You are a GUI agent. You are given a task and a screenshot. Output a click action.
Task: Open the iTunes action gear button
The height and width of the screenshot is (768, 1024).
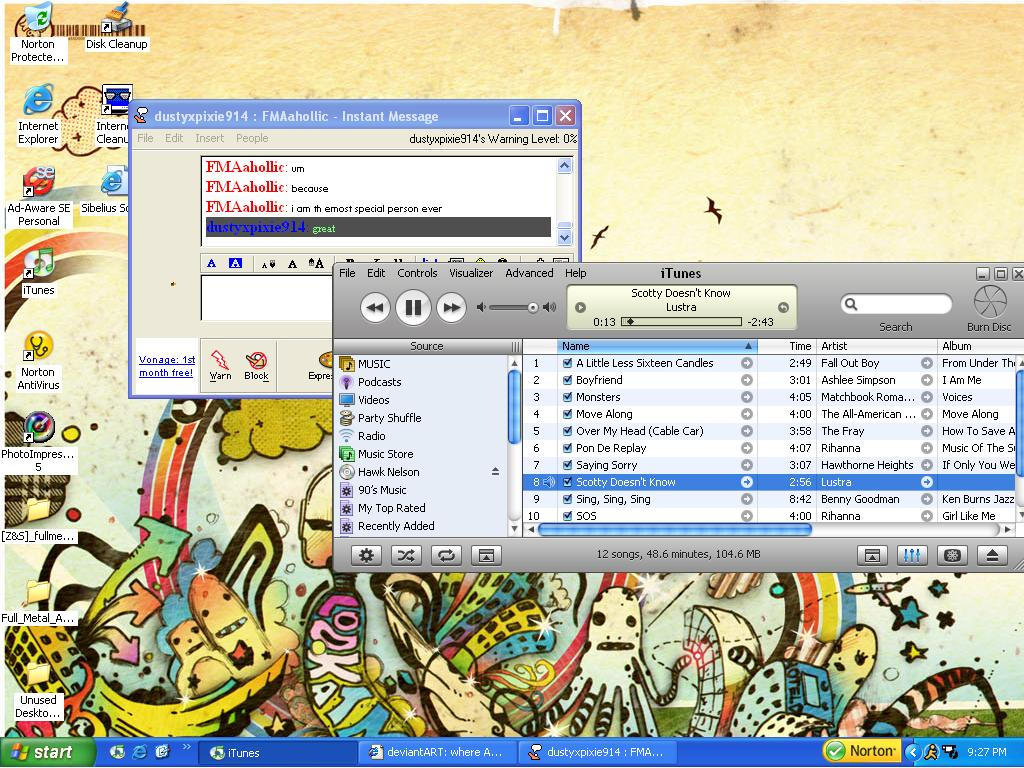tap(366, 555)
